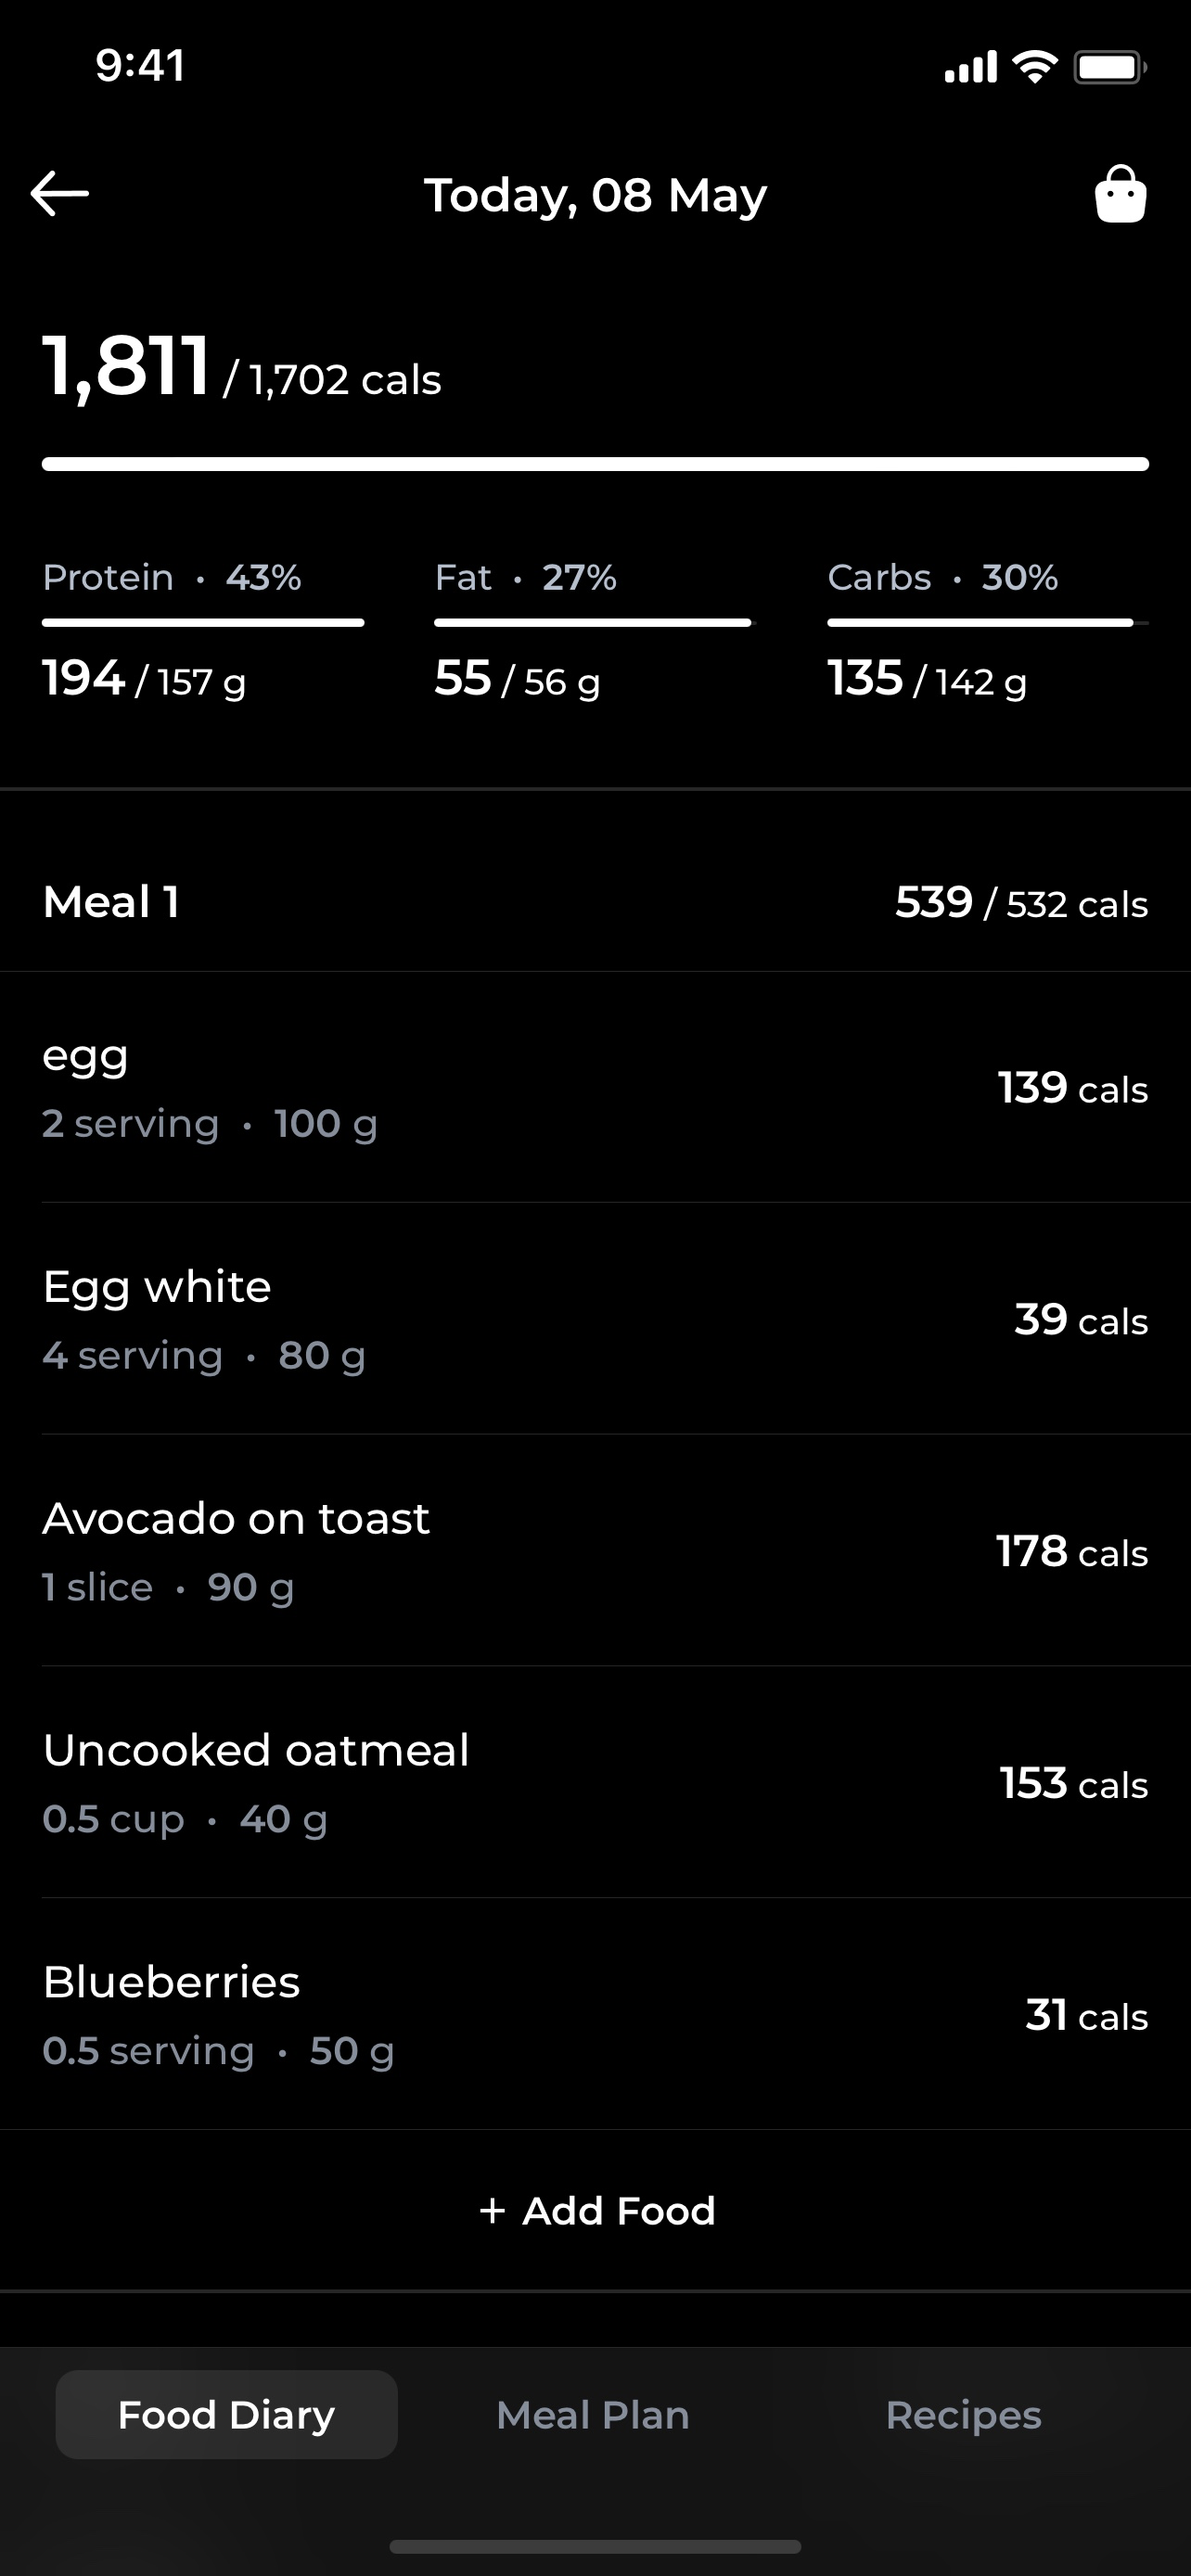1191x2576 pixels.
Task: Open the egg food entry
Action: click(596, 1087)
